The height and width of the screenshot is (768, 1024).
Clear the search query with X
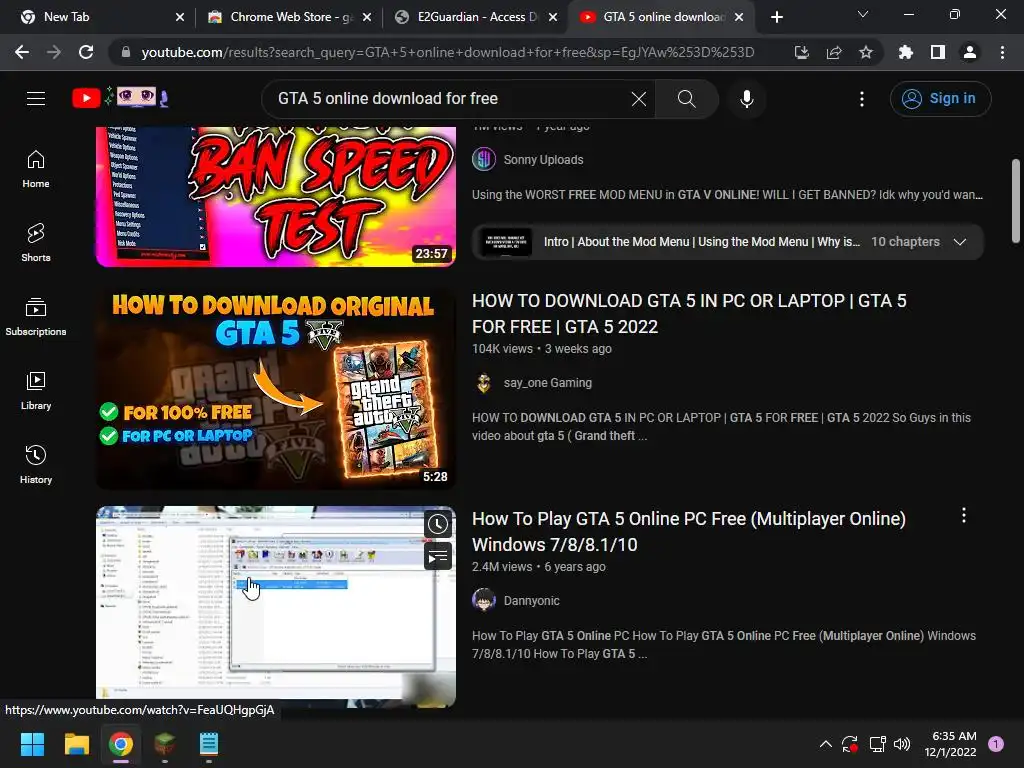pyautogui.click(x=639, y=99)
